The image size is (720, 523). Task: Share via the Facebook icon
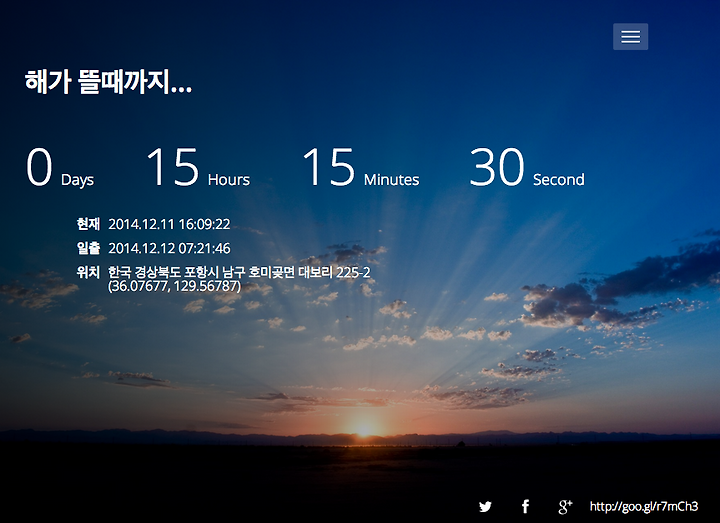[x=525, y=506]
